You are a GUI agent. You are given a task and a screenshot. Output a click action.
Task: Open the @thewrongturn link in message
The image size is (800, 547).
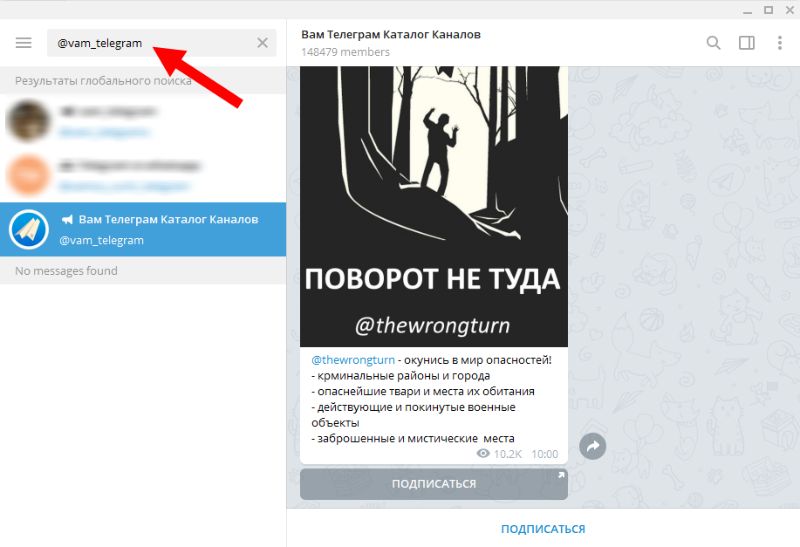[x=353, y=360]
